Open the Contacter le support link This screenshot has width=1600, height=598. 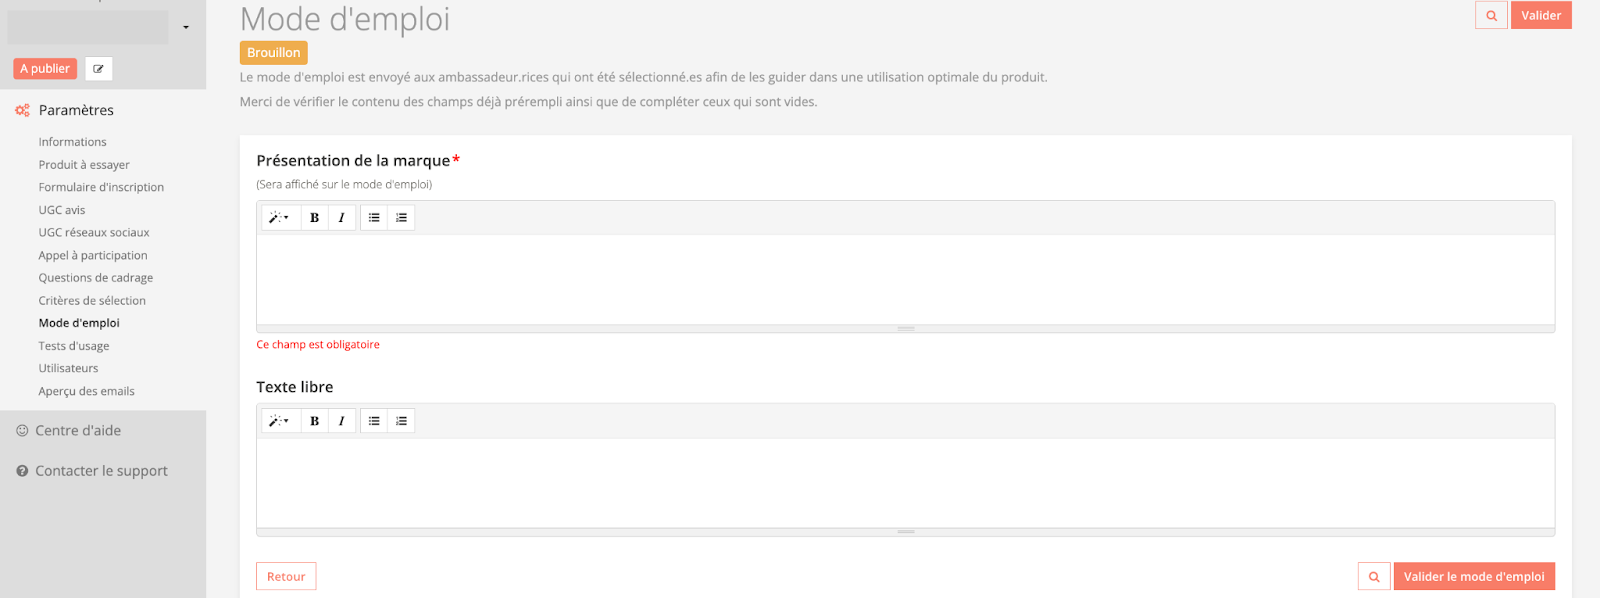[x=101, y=471]
